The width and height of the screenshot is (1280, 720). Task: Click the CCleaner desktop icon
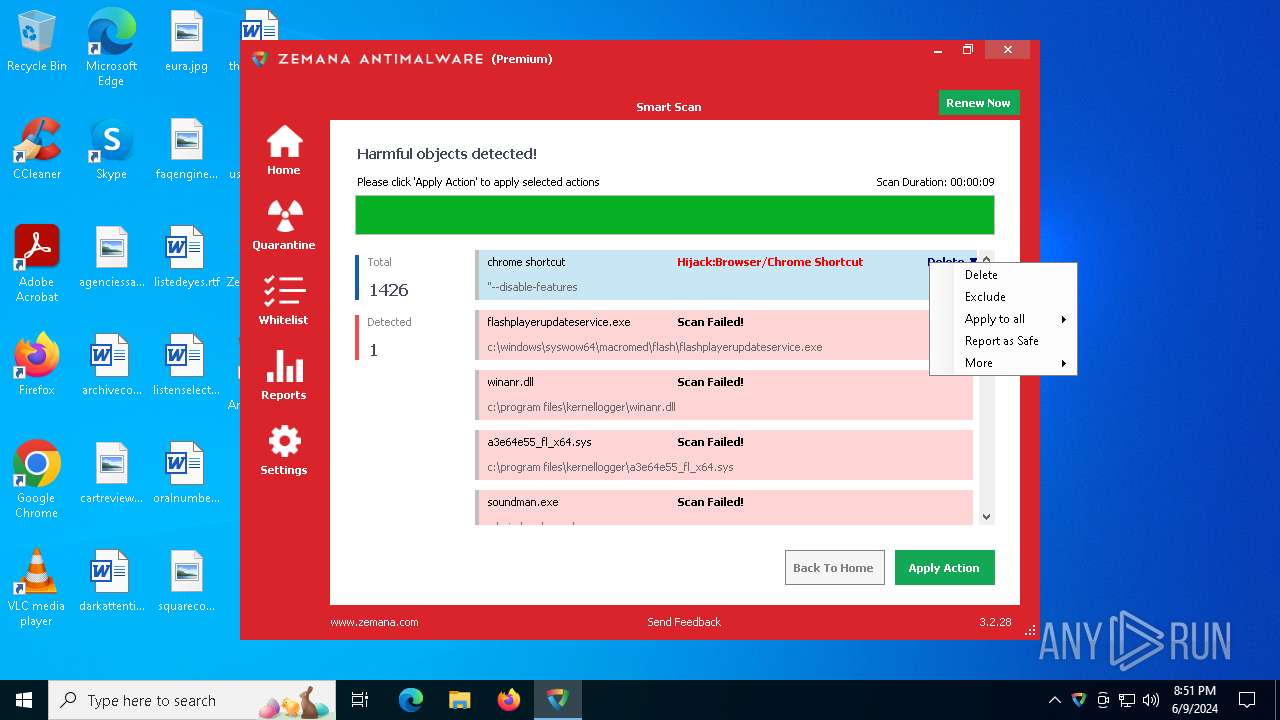click(x=37, y=150)
